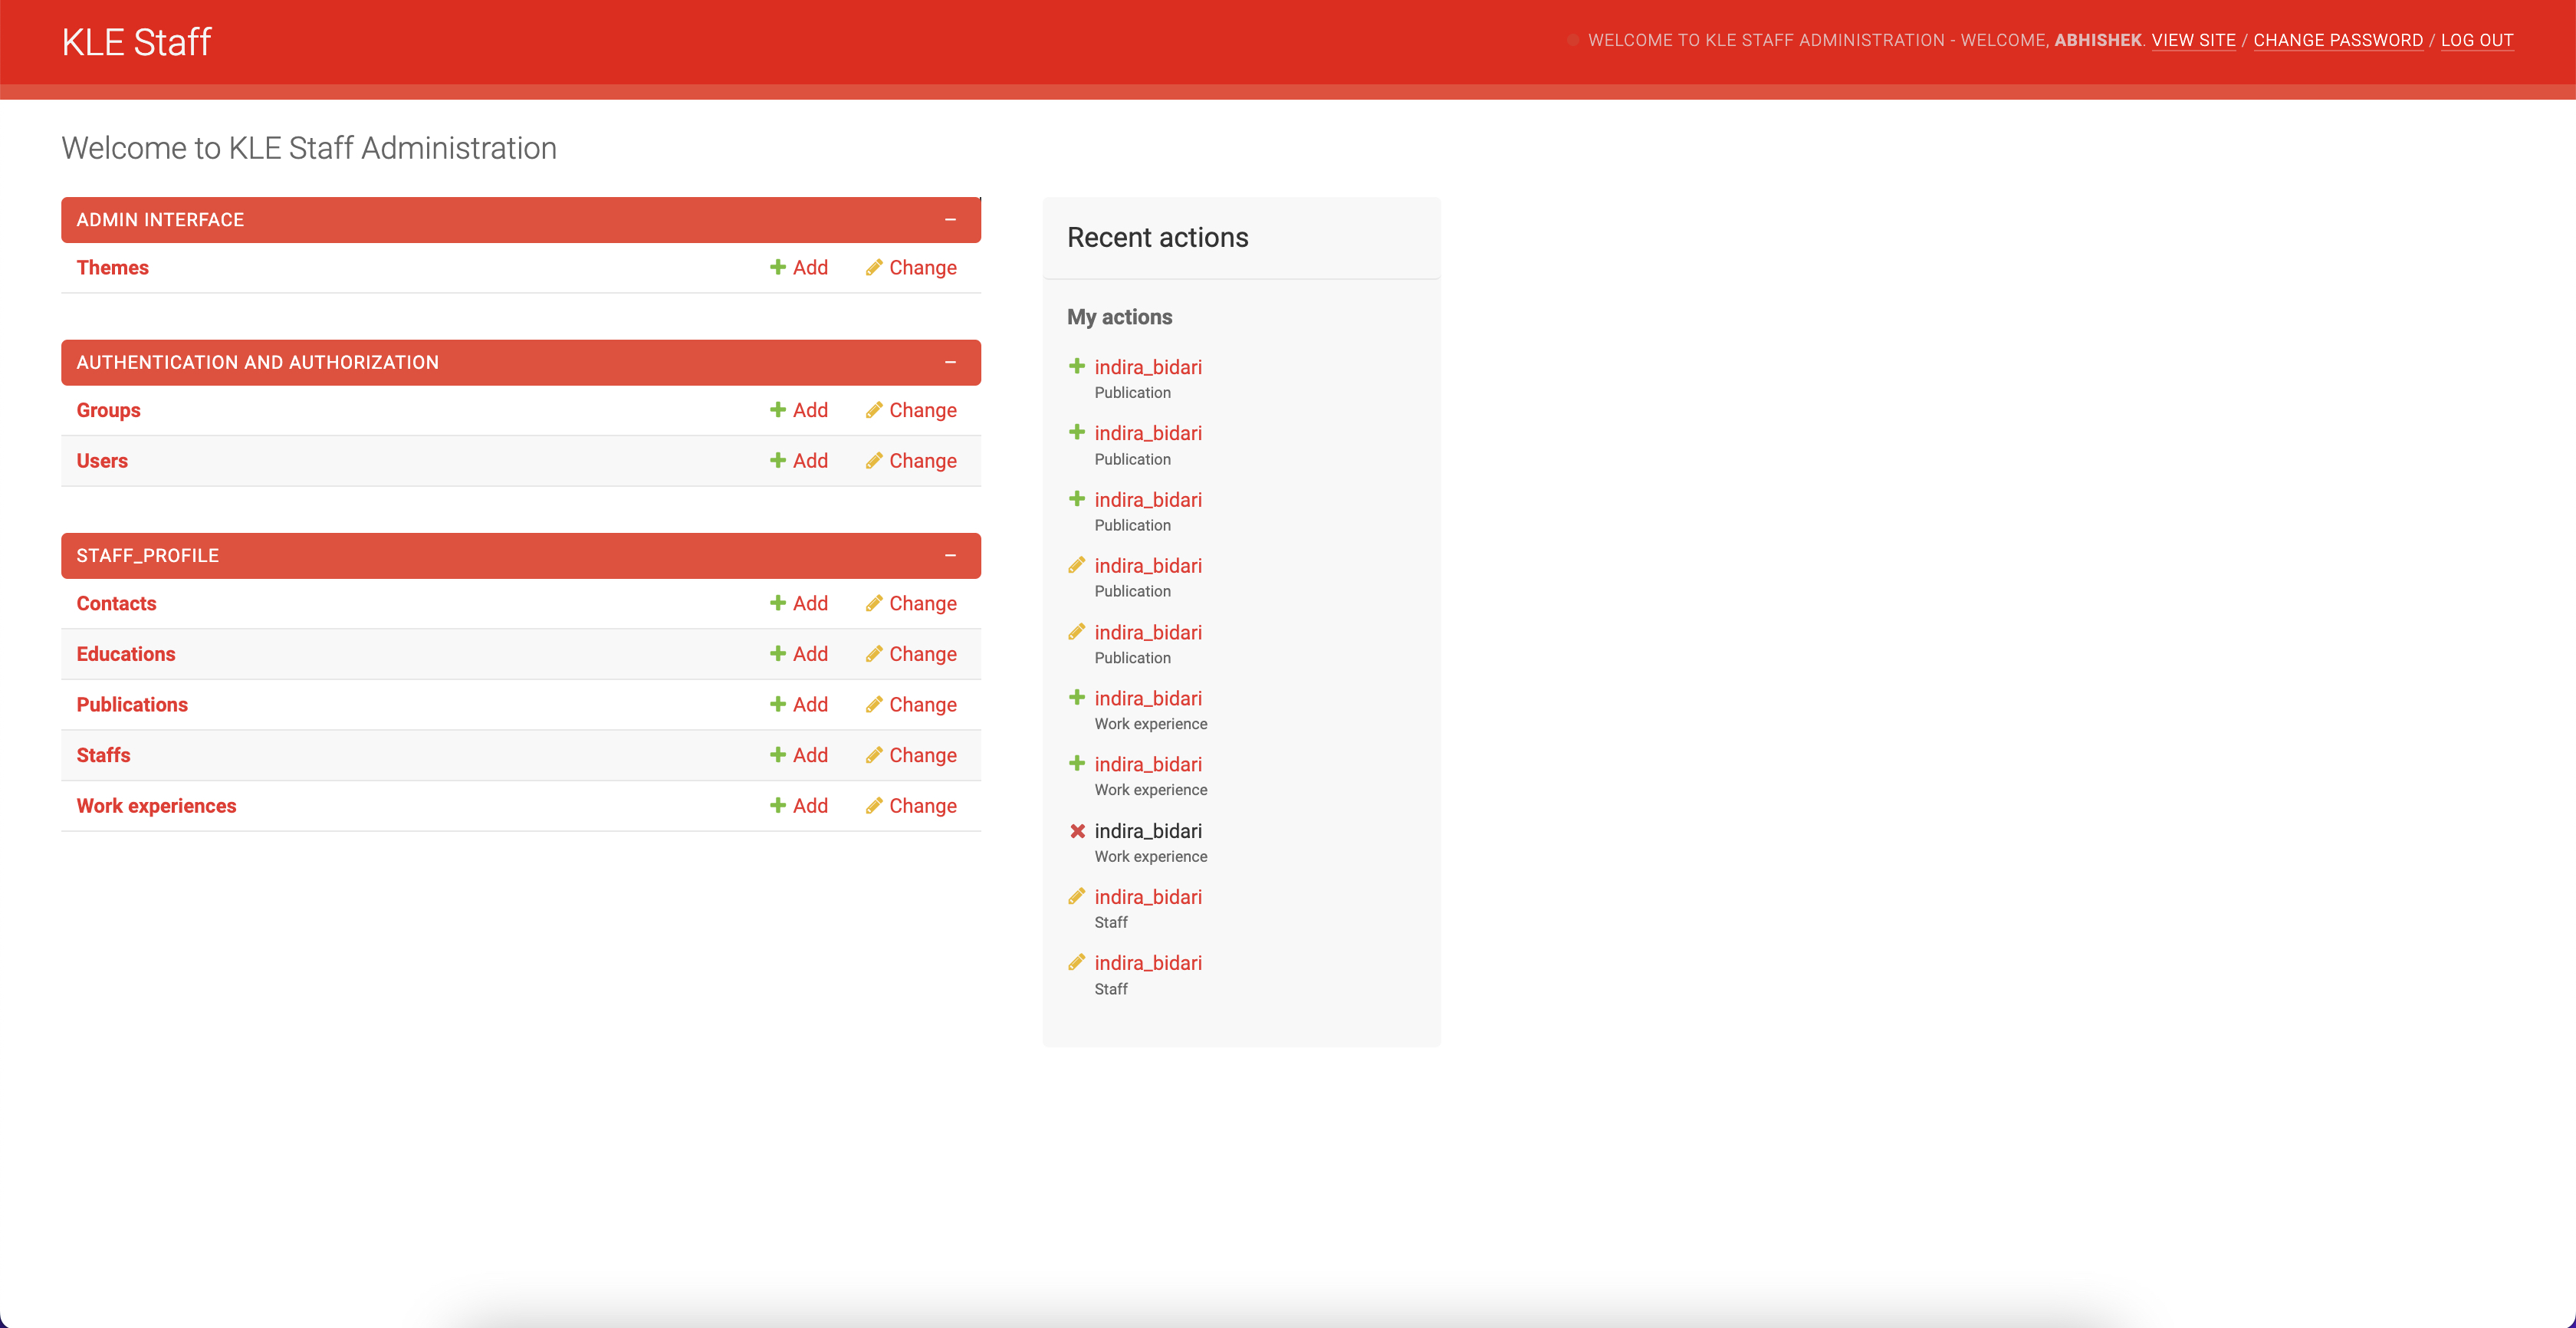
Task: Open CHANGE PASSWORD from the top bar
Action: (x=2340, y=40)
